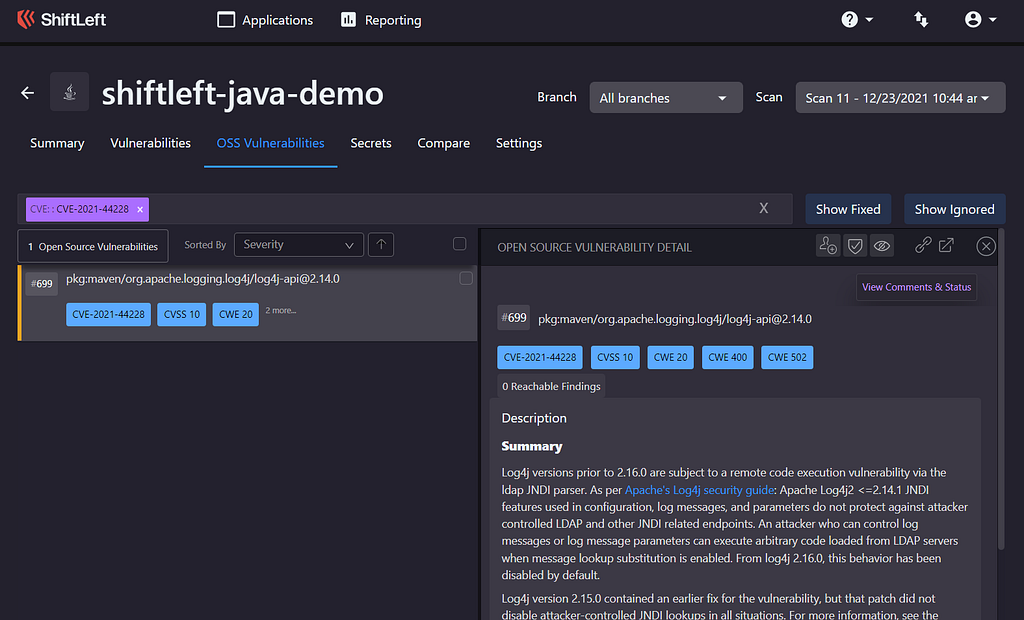Check the box for finding #699

click(466, 279)
